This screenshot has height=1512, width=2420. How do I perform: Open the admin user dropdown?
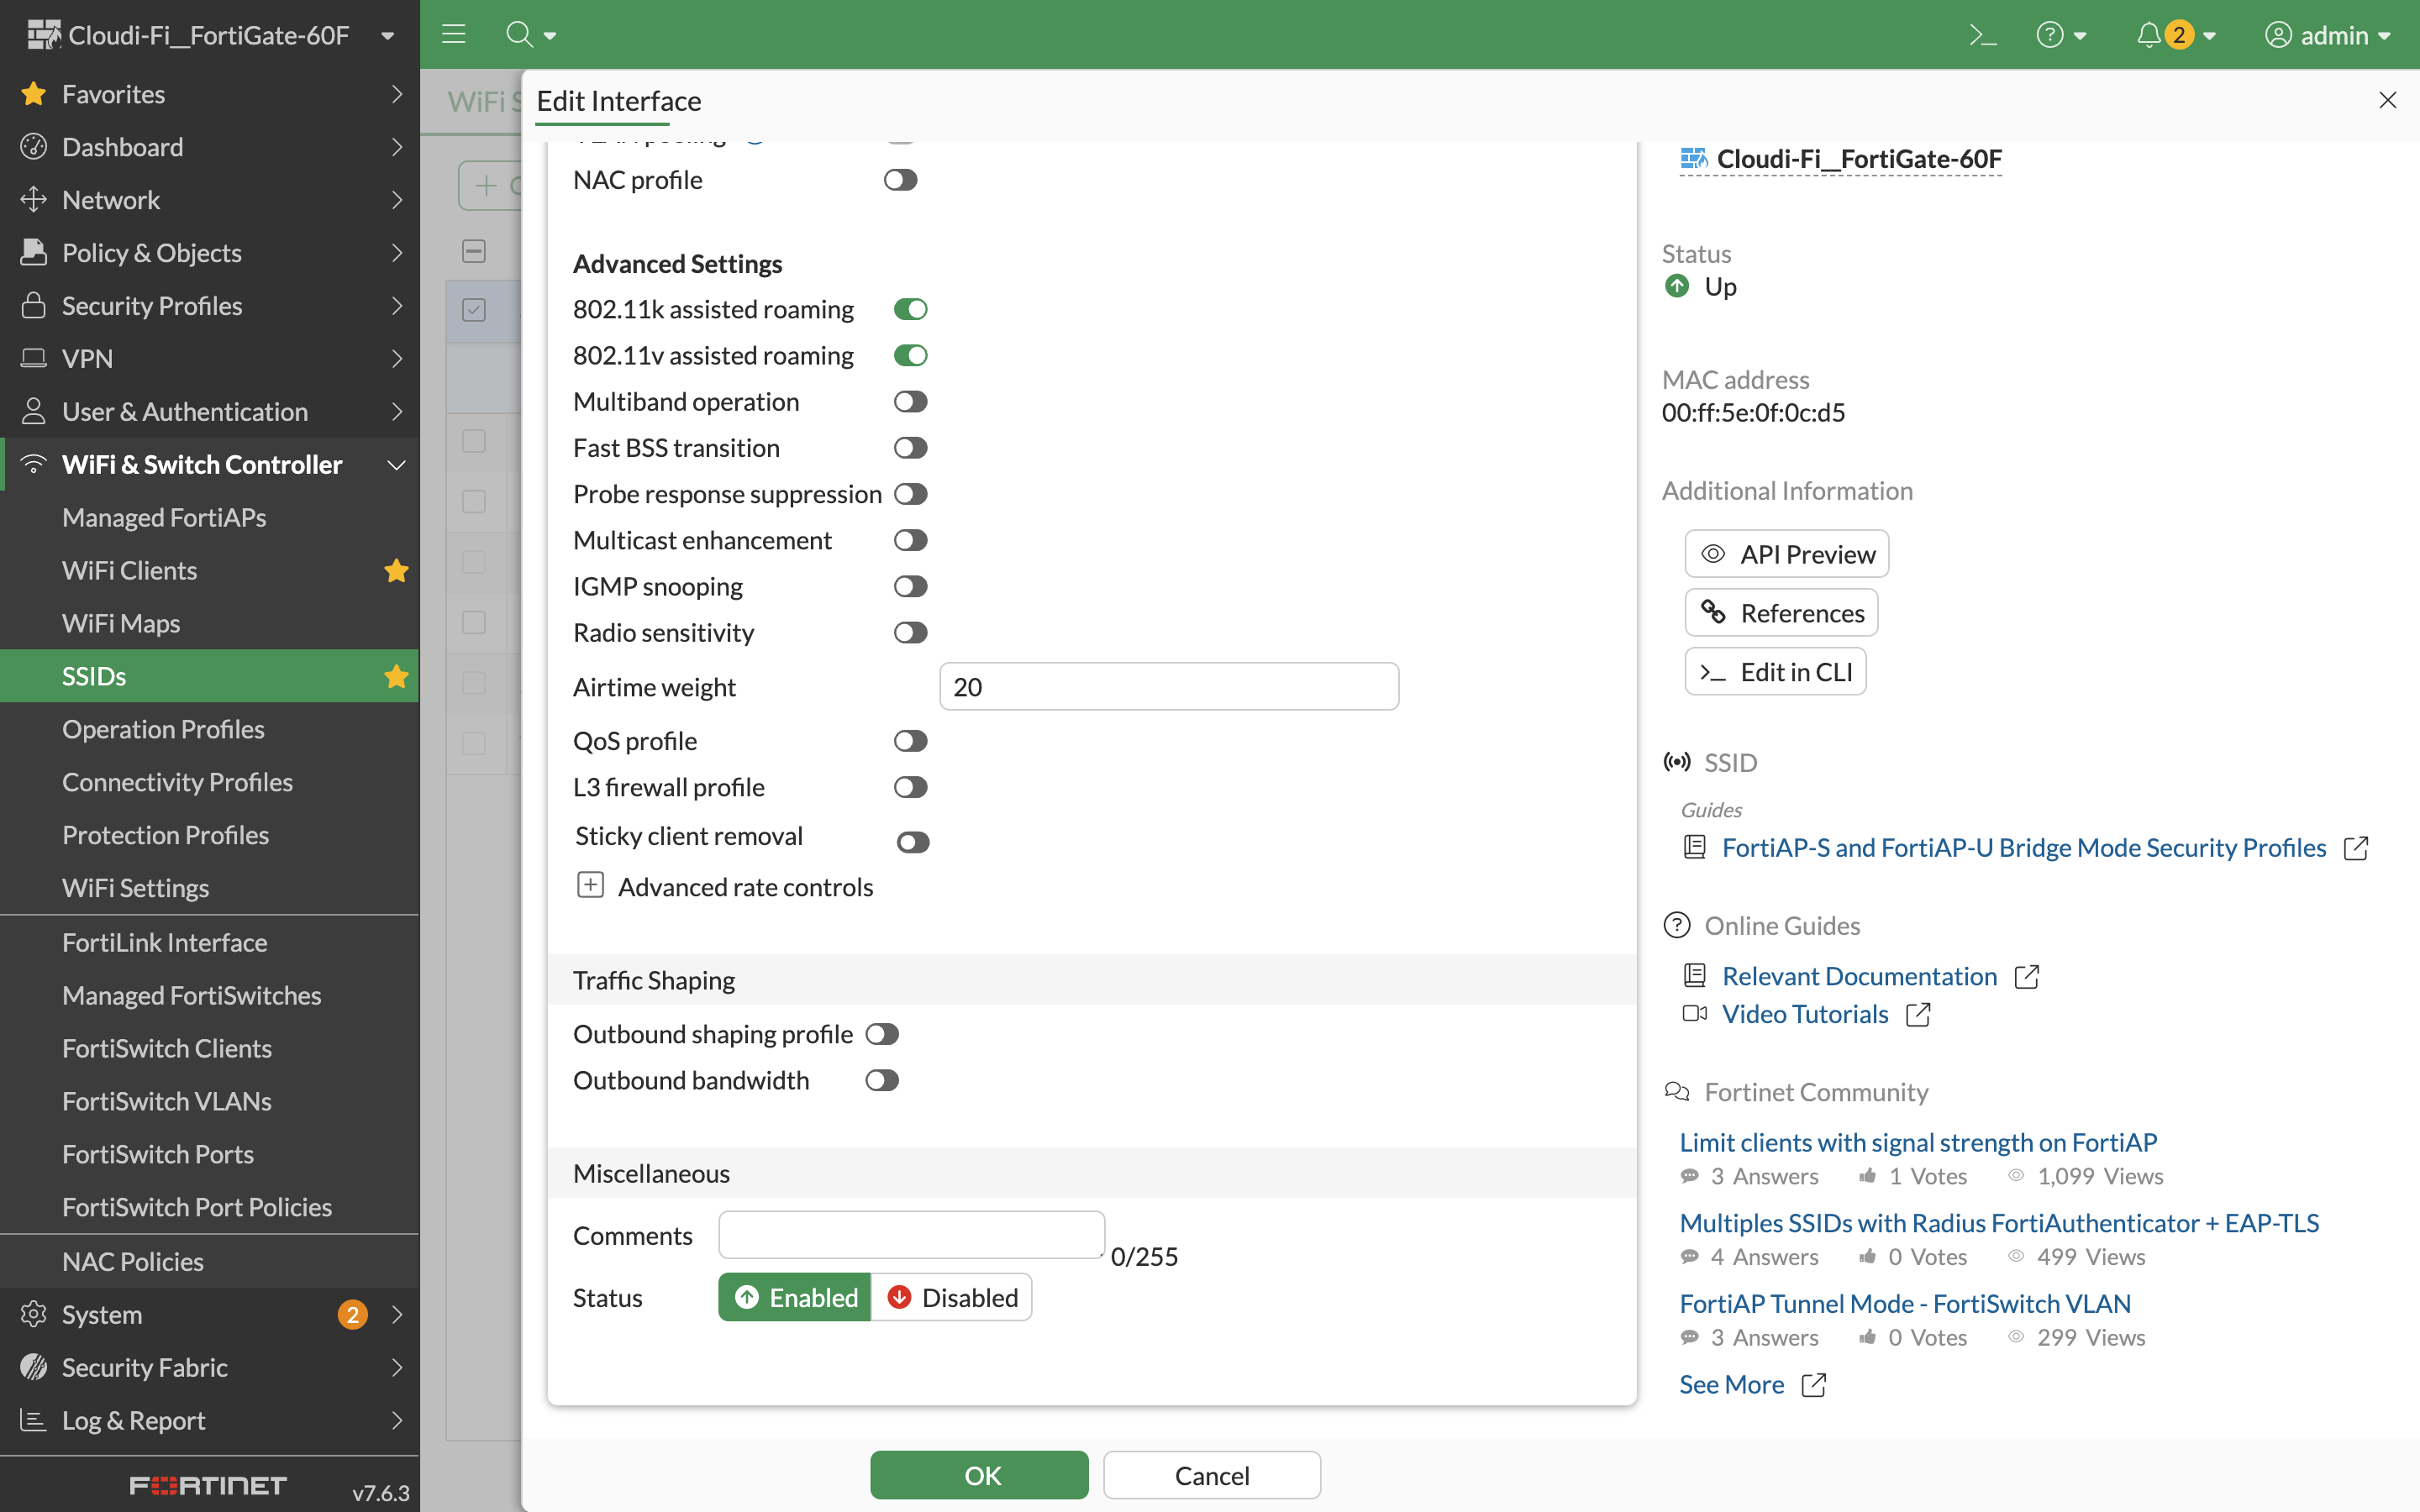point(2329,35)
